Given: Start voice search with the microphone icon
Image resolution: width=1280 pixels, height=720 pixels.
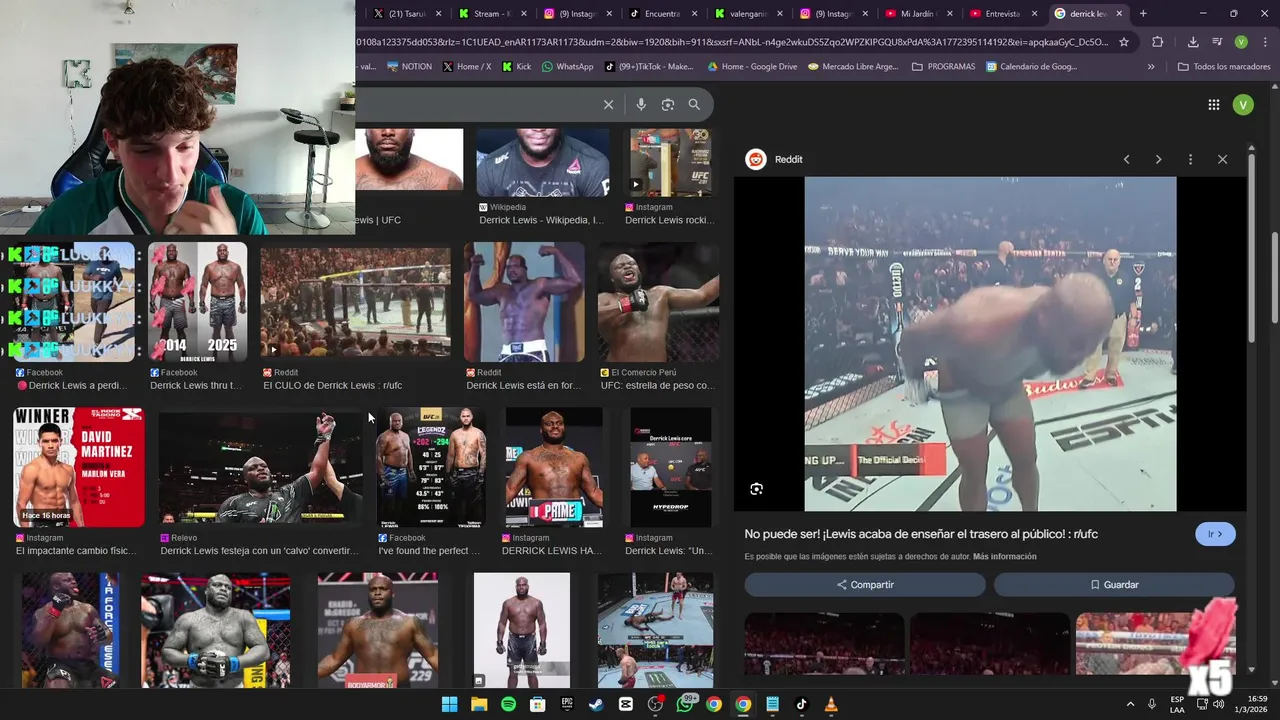Looking at the screenshot, I should (641, 105).
